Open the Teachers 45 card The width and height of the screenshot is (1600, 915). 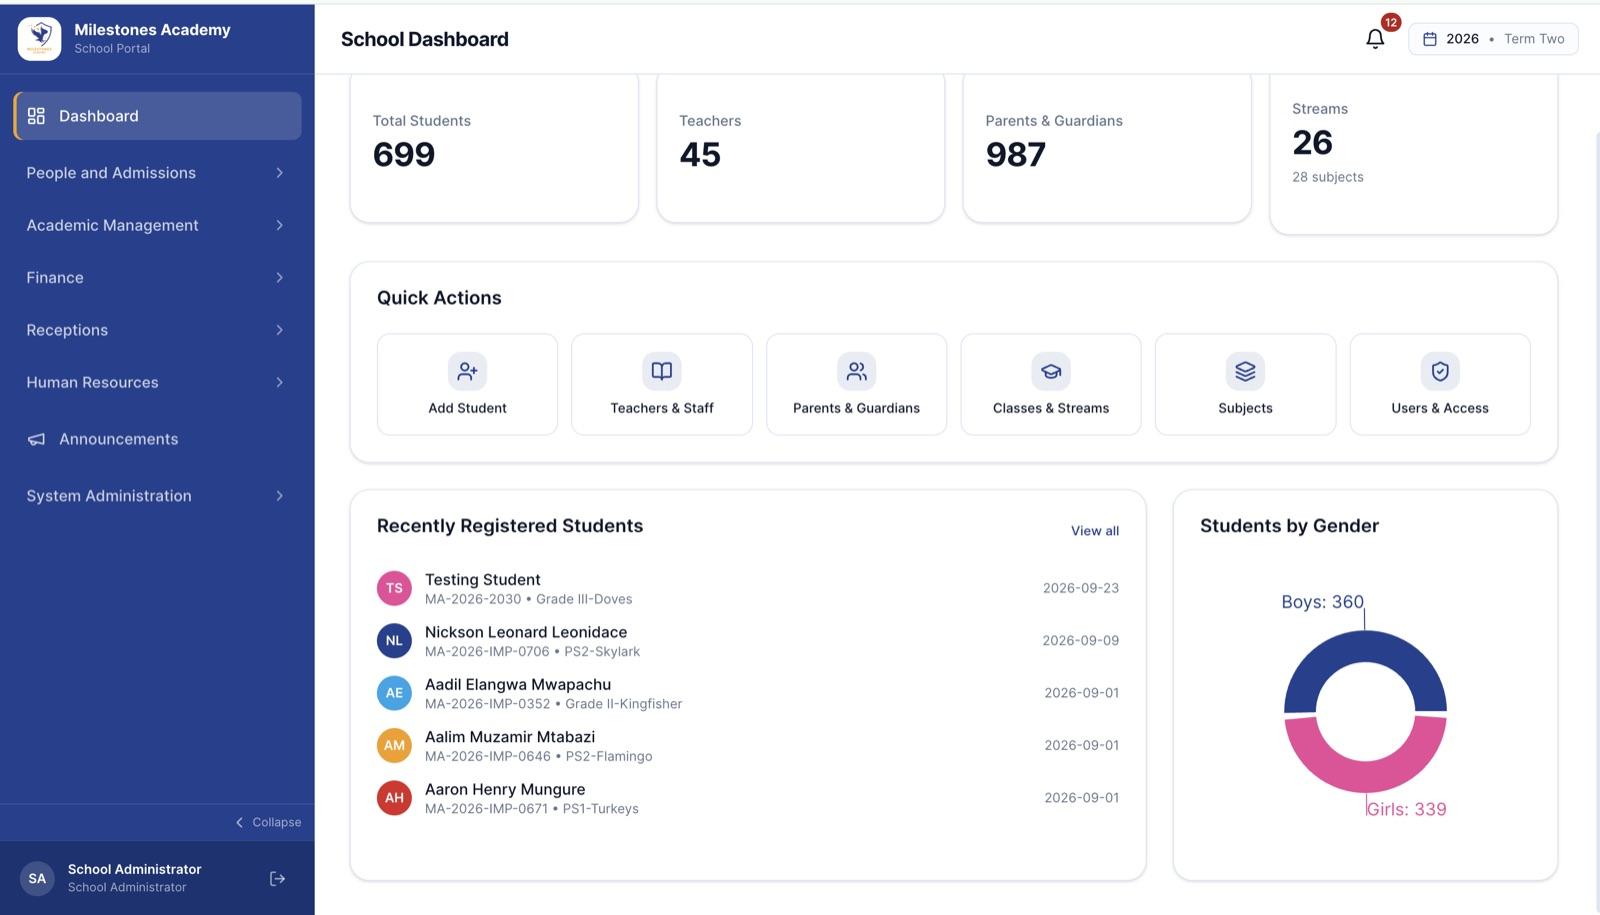pyautogui.click(x=800, y=147)
